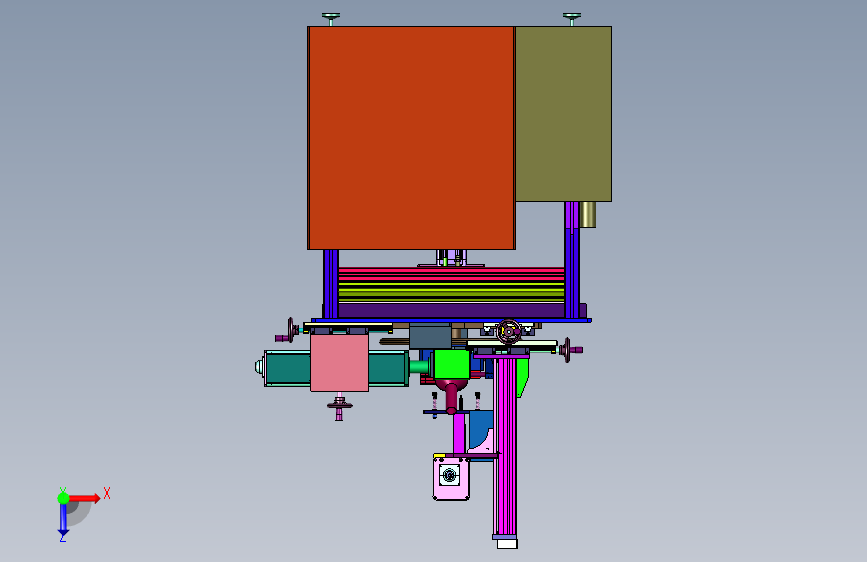867x562 pixels.
Task: Select the bright green cube coupling
Action: (452, 364)
